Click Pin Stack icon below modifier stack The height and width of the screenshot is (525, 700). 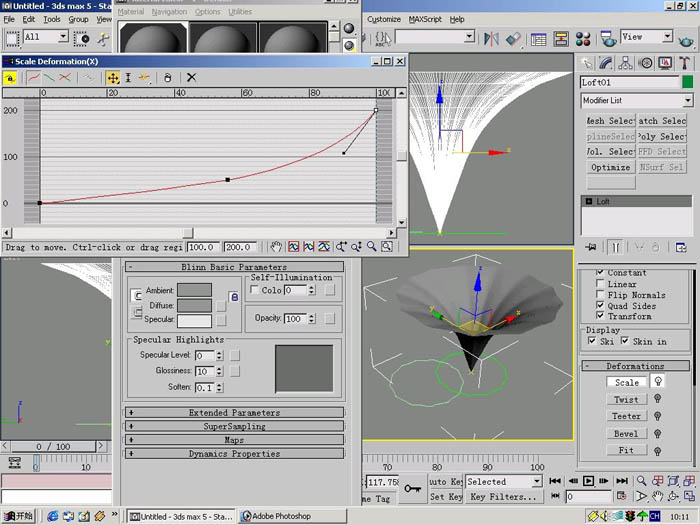pyautogui.click(x=591, y=247)
